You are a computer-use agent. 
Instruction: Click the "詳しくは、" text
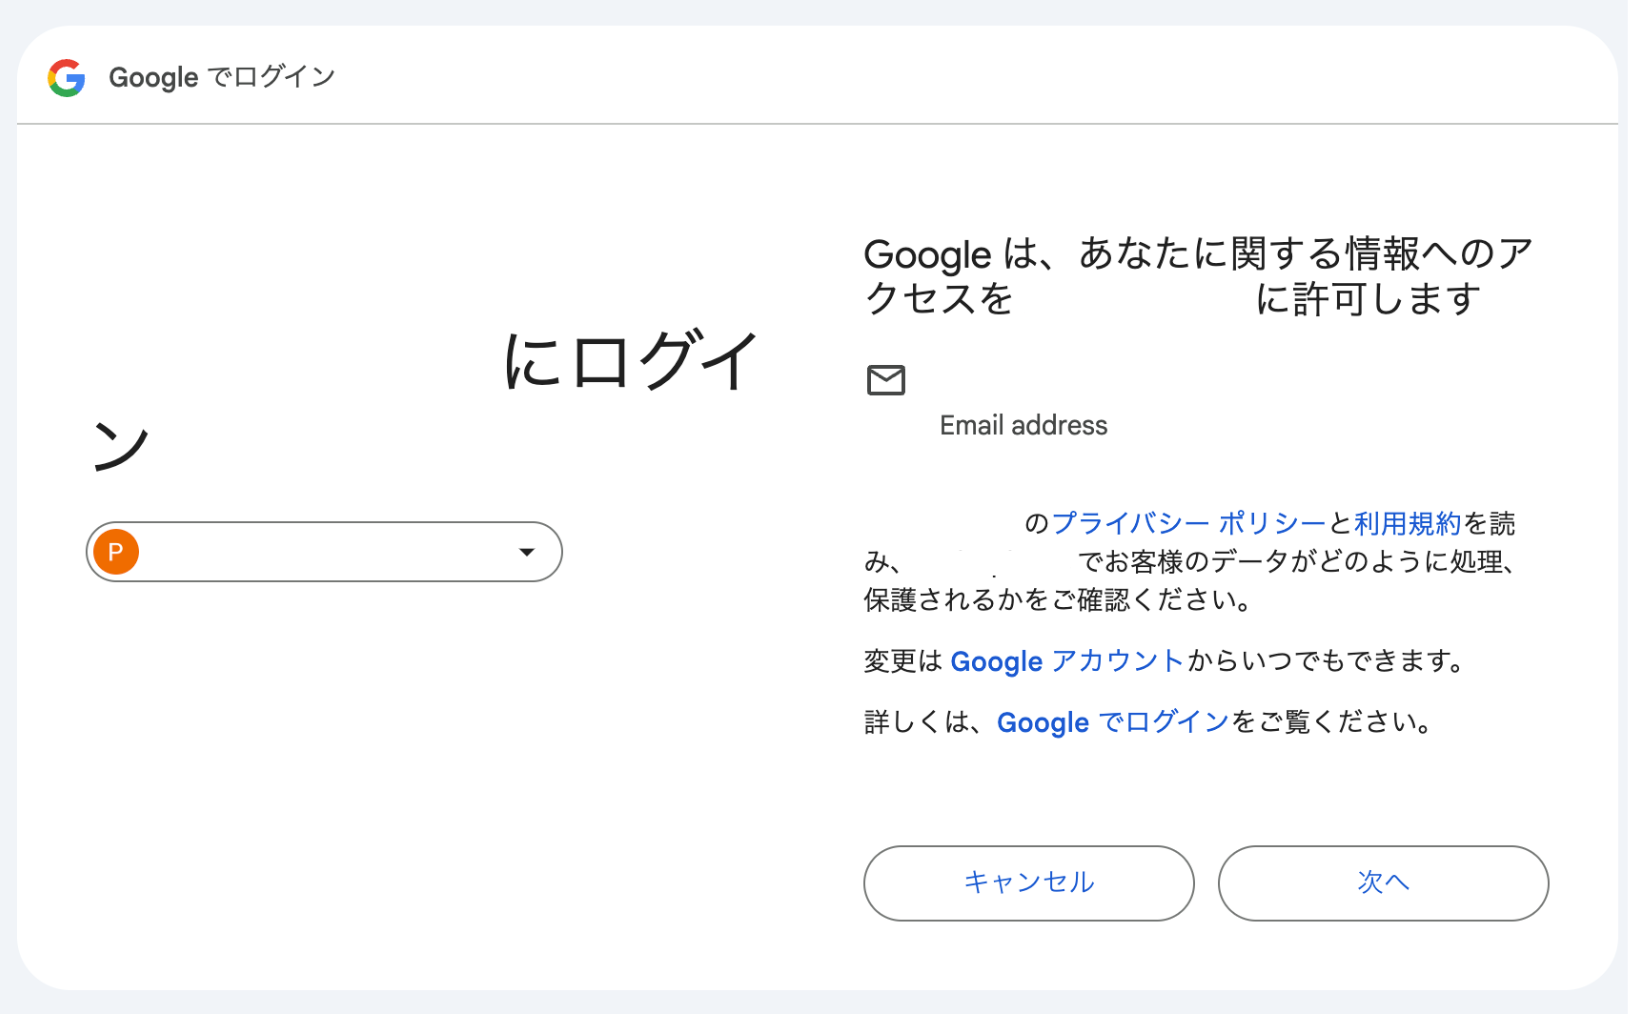coord(927,722)
